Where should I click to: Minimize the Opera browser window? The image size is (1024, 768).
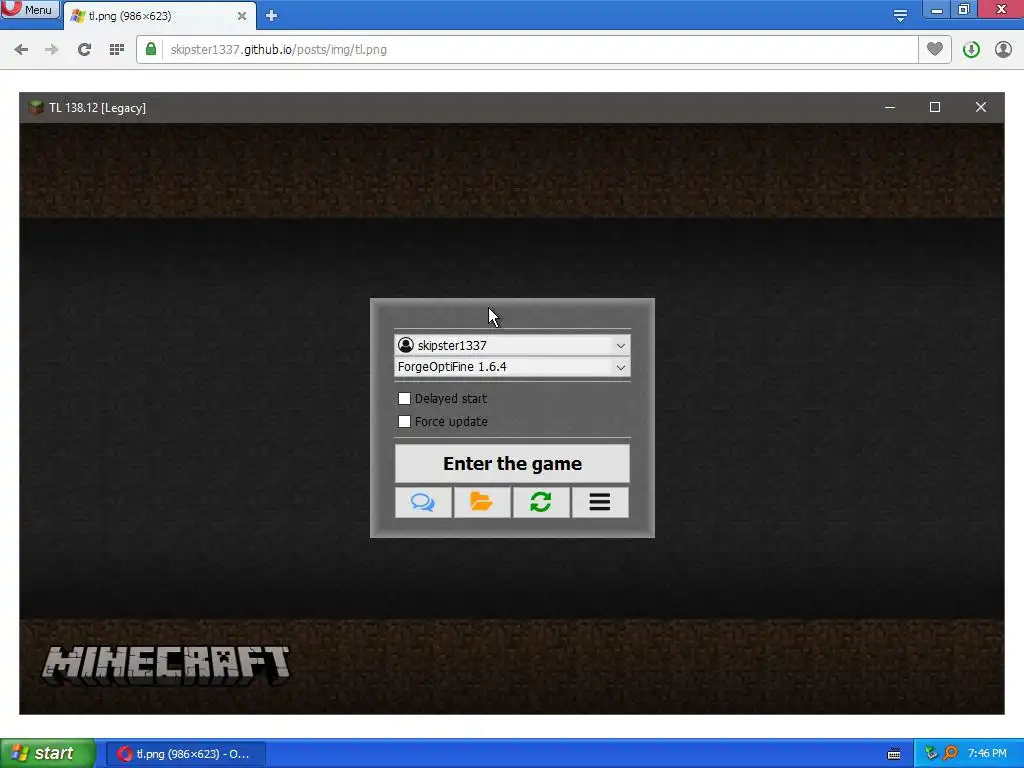click(x=936, y=10)
